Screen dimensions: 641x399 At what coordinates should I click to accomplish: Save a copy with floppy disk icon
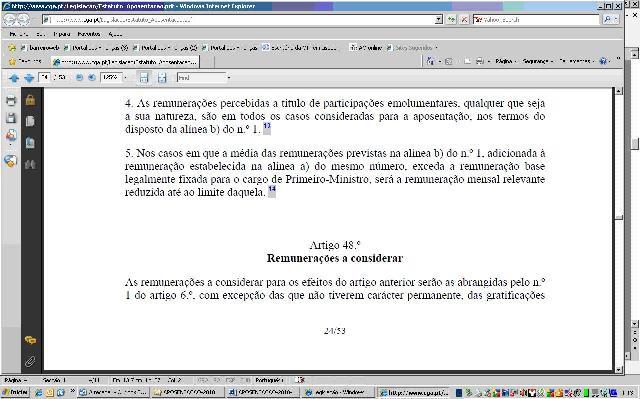tap(11, 118)
